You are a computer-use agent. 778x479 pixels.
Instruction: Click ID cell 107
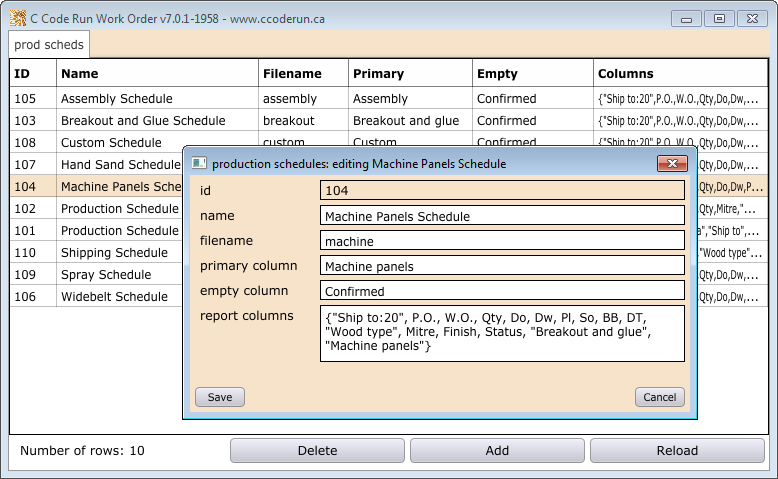[33, 164]
